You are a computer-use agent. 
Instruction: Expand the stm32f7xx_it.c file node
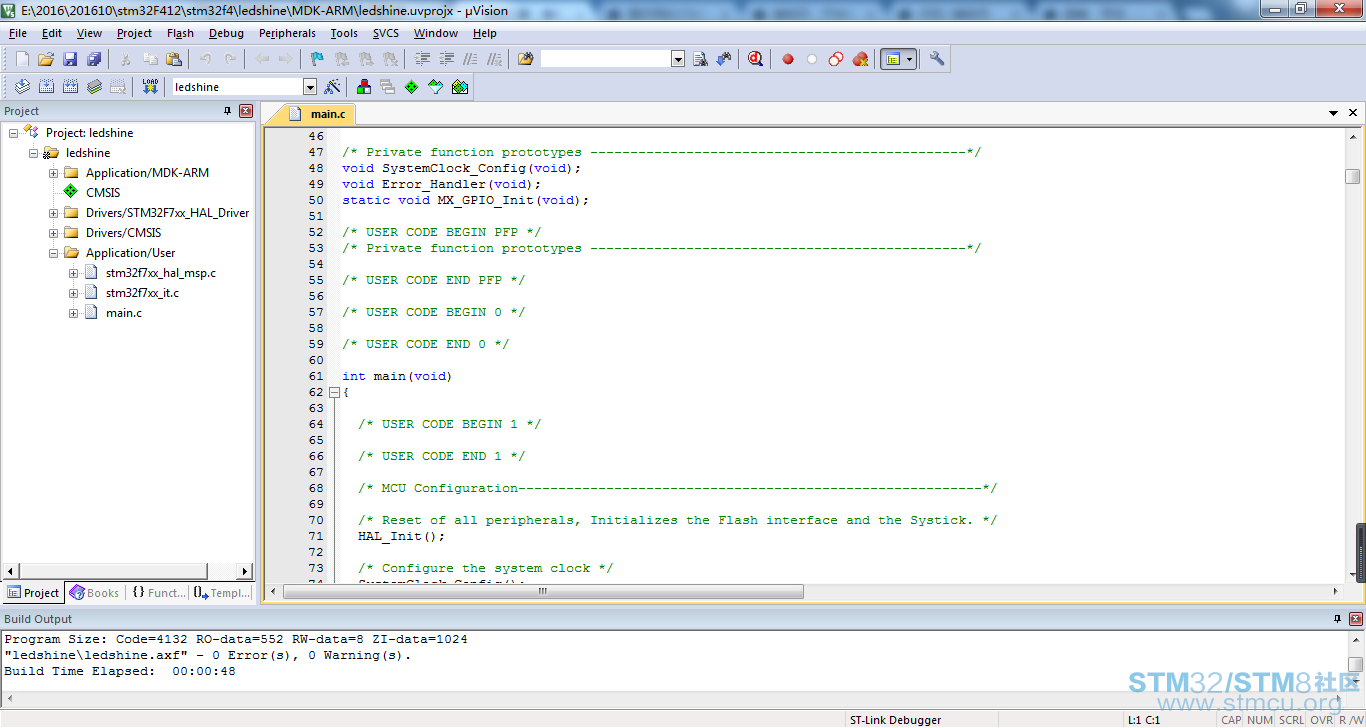[74, 293]
